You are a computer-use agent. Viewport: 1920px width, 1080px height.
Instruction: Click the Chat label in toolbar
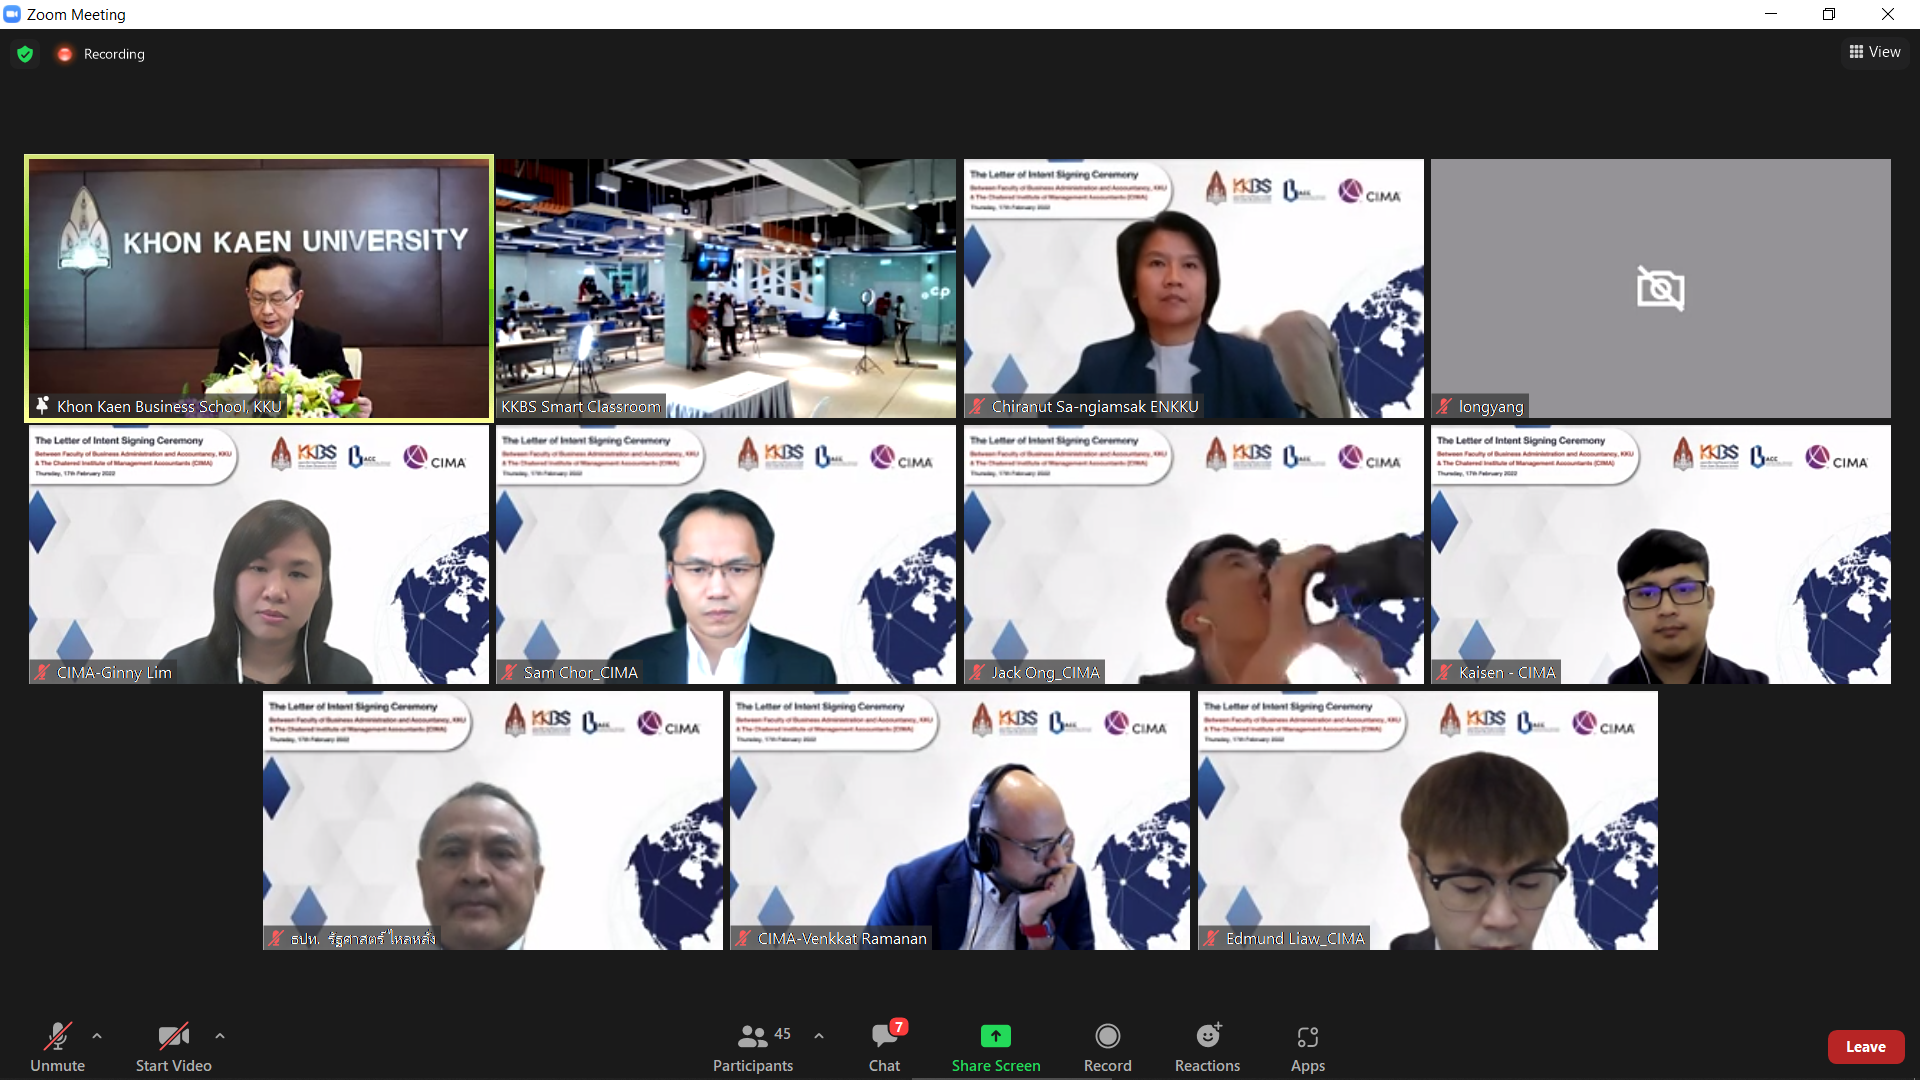pyautogui.click(x=884, y=1066)
